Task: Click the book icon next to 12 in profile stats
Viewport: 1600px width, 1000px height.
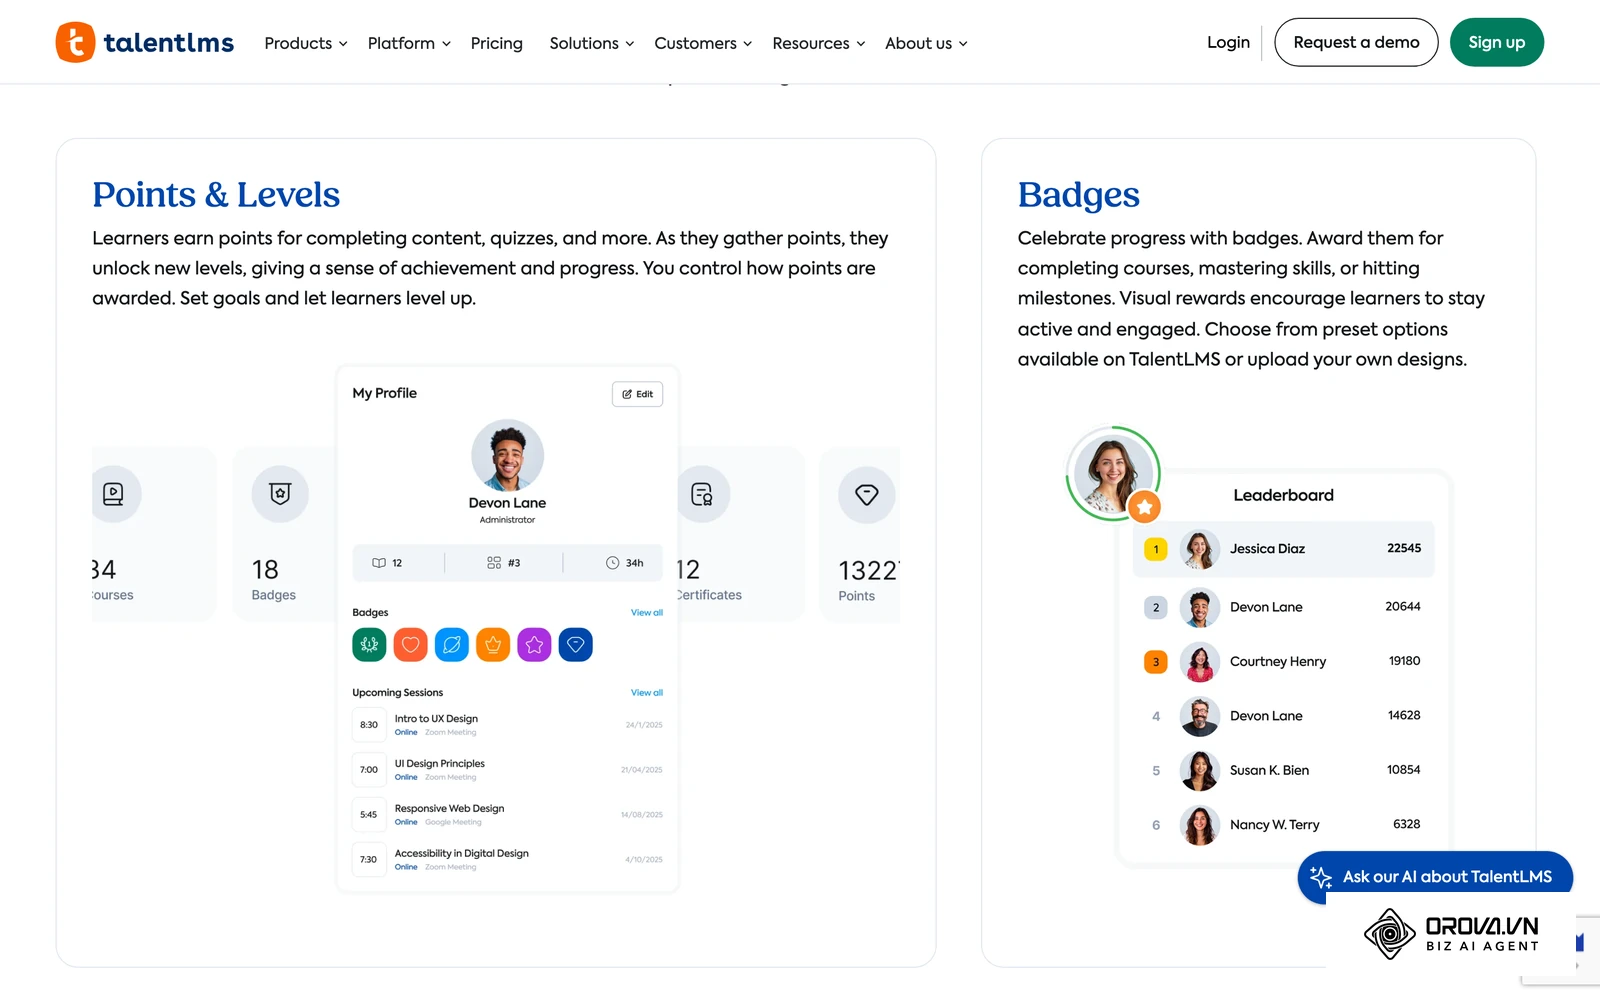Action: pyautogui.click(x=379, y=563)
